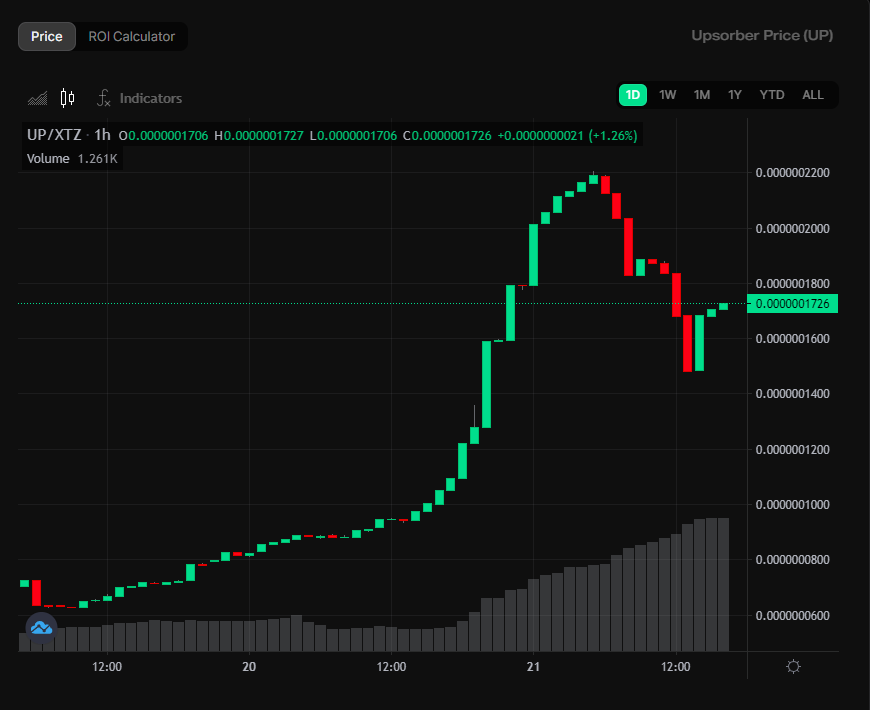Click the Upsorber Price (UP) heading

pyautogui.click(x=762, y=36)
